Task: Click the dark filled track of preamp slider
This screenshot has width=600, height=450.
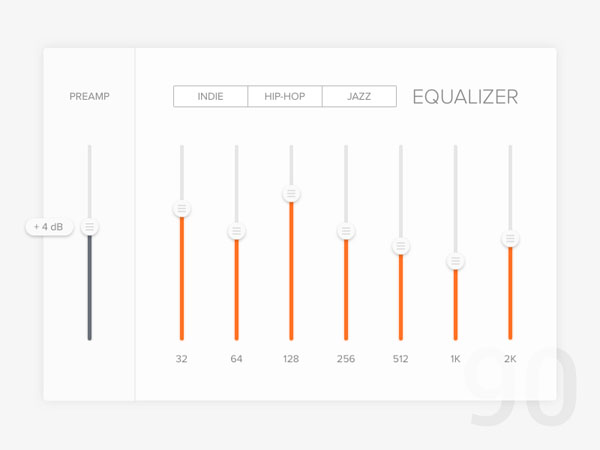Action: (90, 288)
